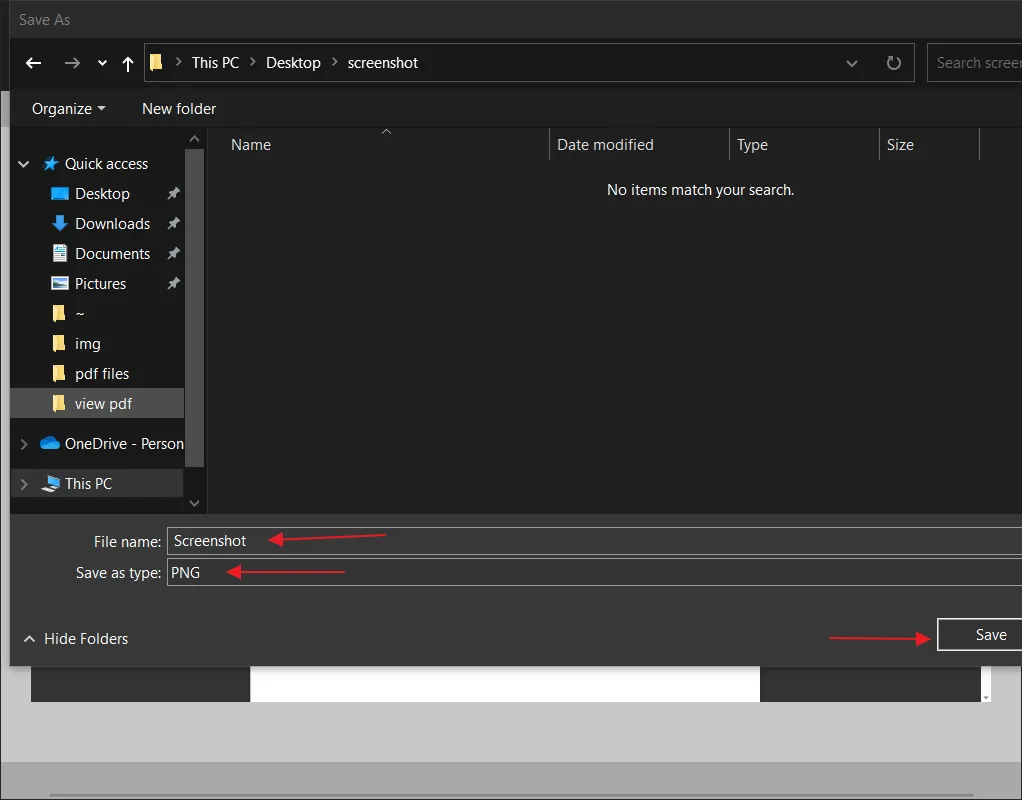This screenshot has height=800, width=1022.
Task: Select Desktop in the breadcrumb path
Action: [x=293, y=62]
